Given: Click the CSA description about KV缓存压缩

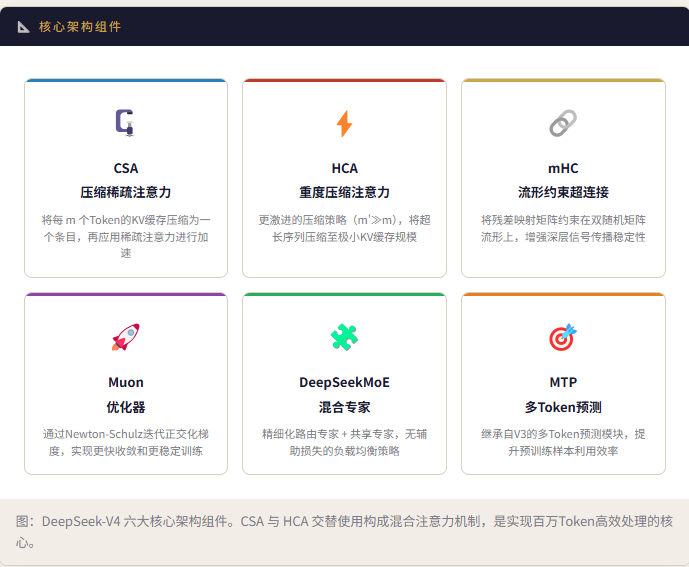Looking at the screenshot, I should click(126, 236).
